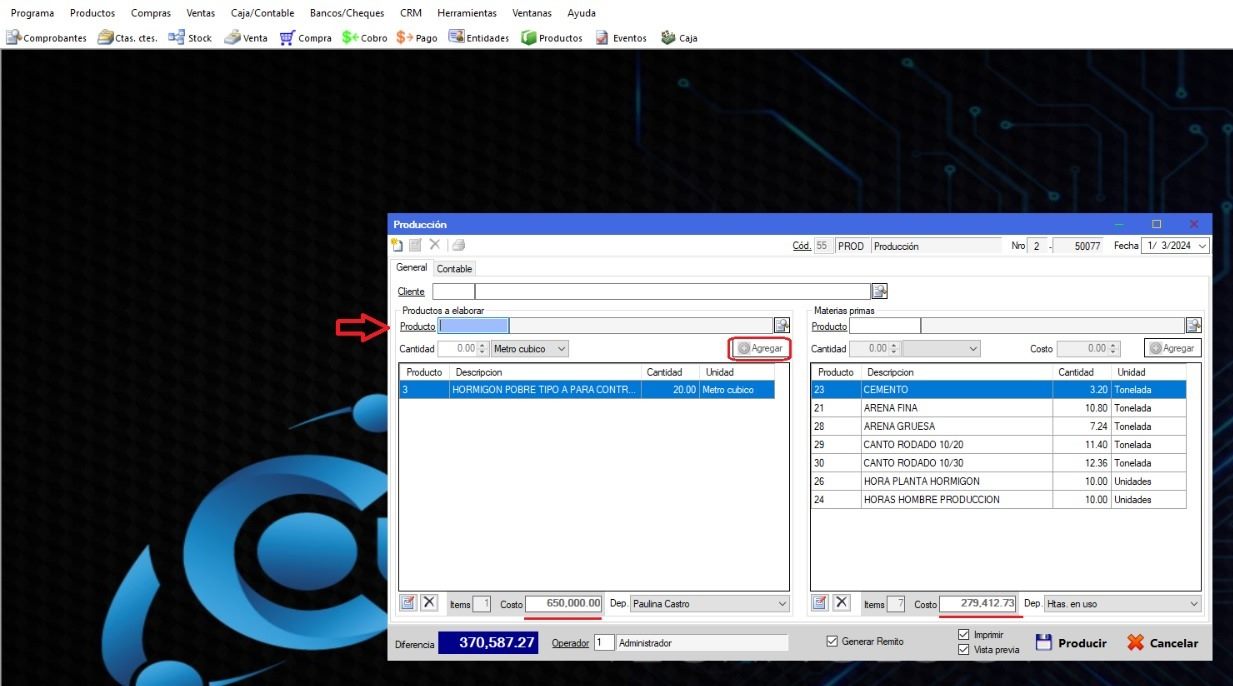Open Comprobantes from the toolbar

pos(47,38)
